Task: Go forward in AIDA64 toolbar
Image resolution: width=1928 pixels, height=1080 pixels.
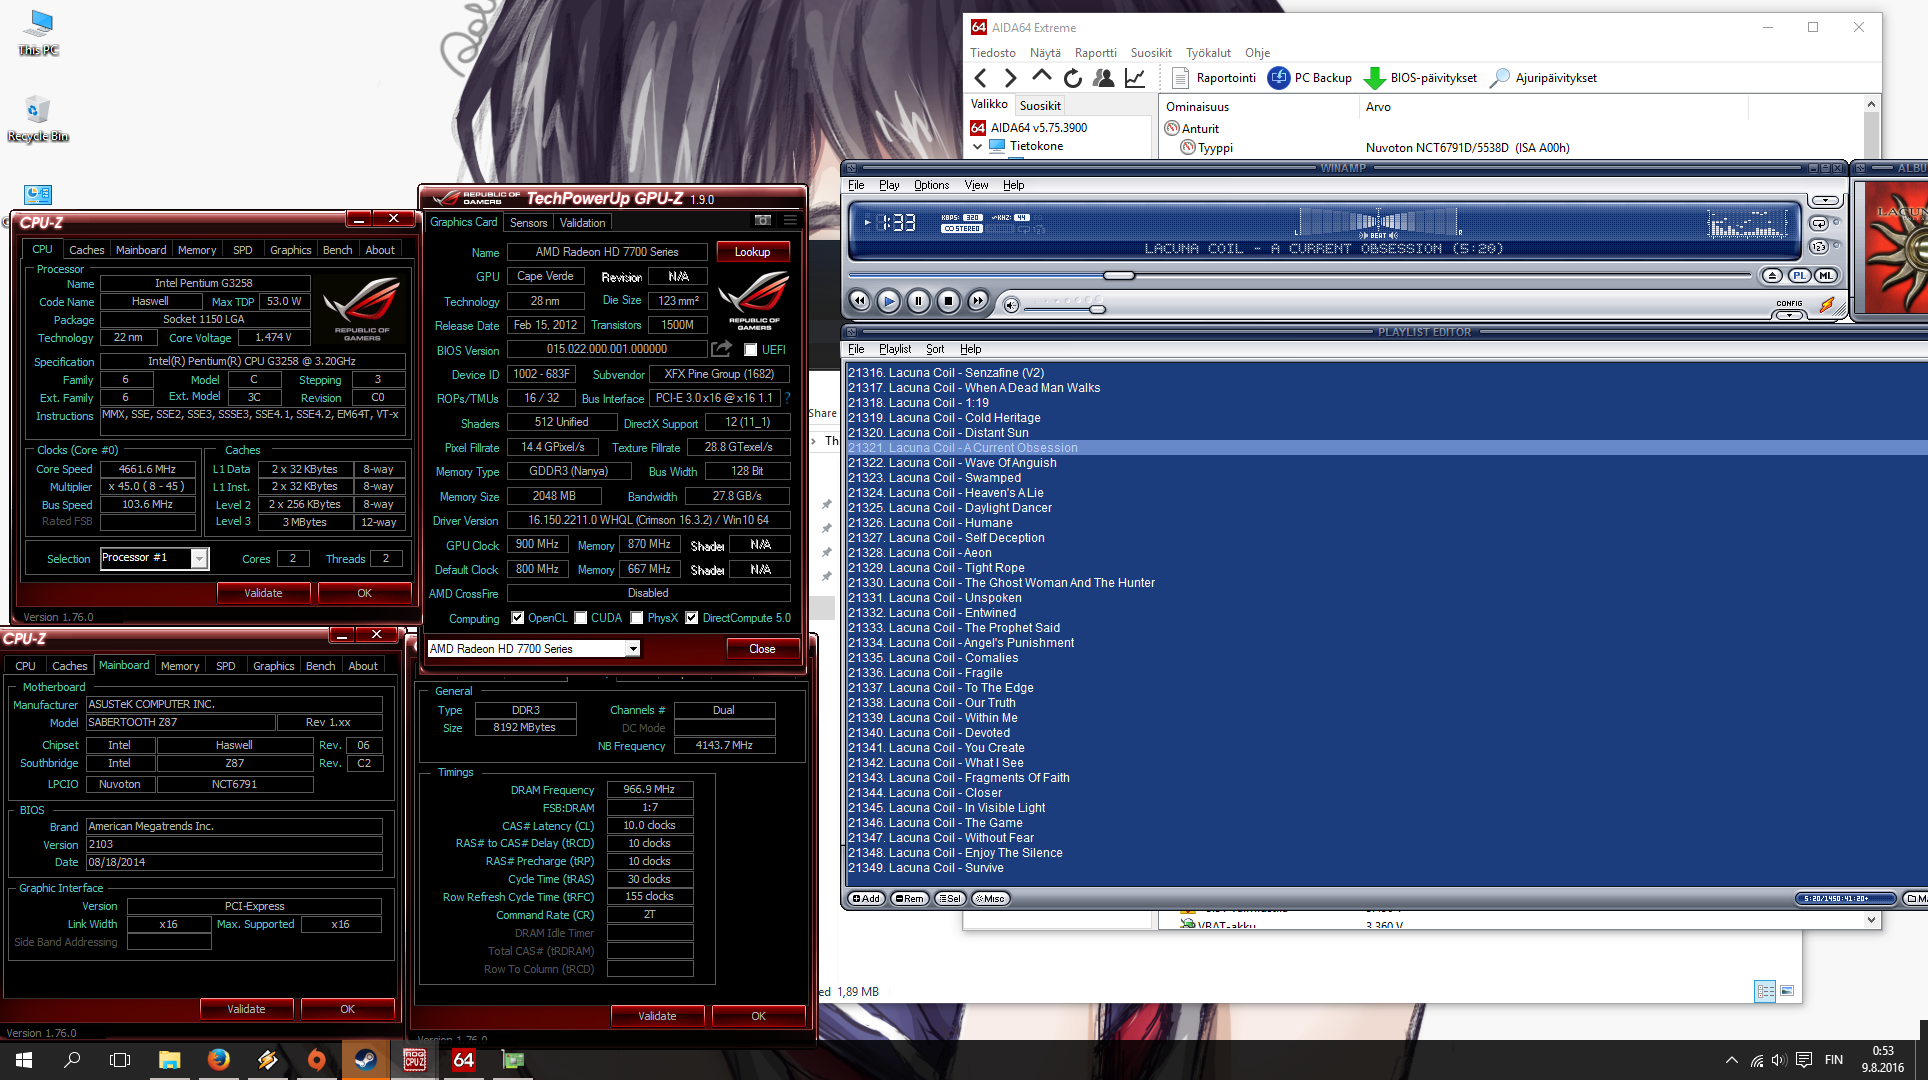Action: (1010, 78)
